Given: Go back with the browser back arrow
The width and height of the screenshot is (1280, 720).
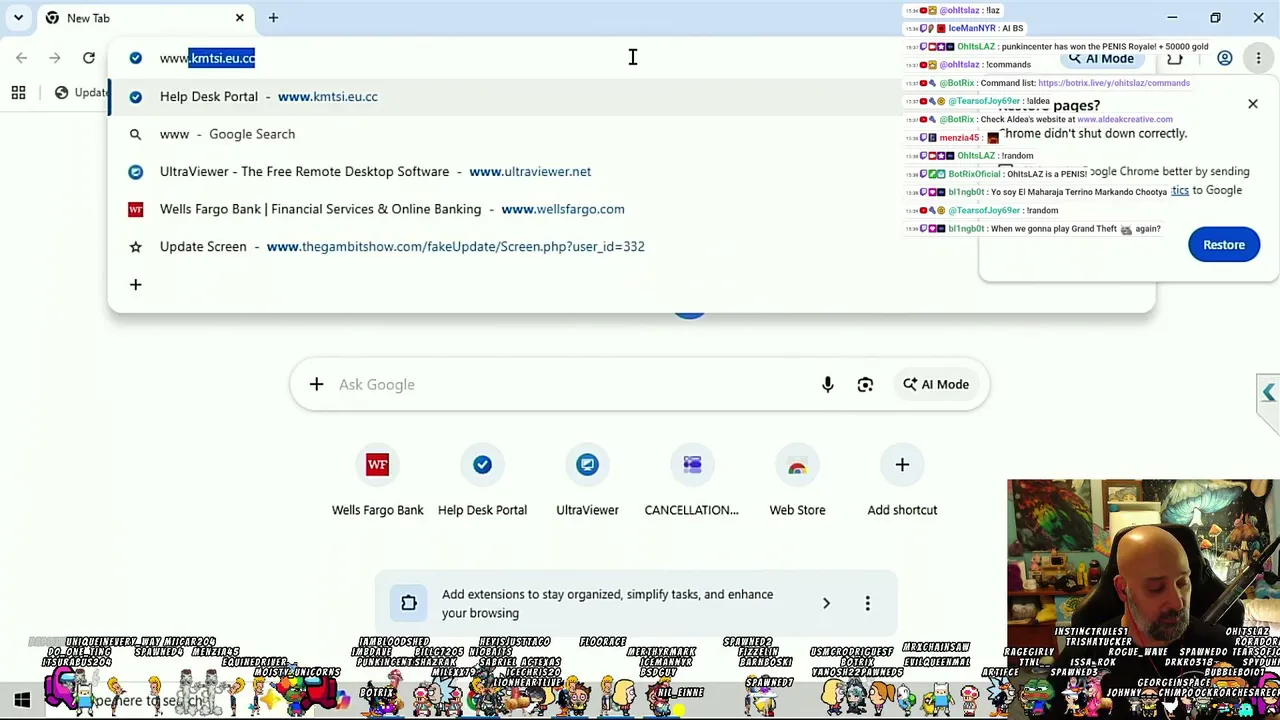Looking at the screenshot, I should (22, 58).
